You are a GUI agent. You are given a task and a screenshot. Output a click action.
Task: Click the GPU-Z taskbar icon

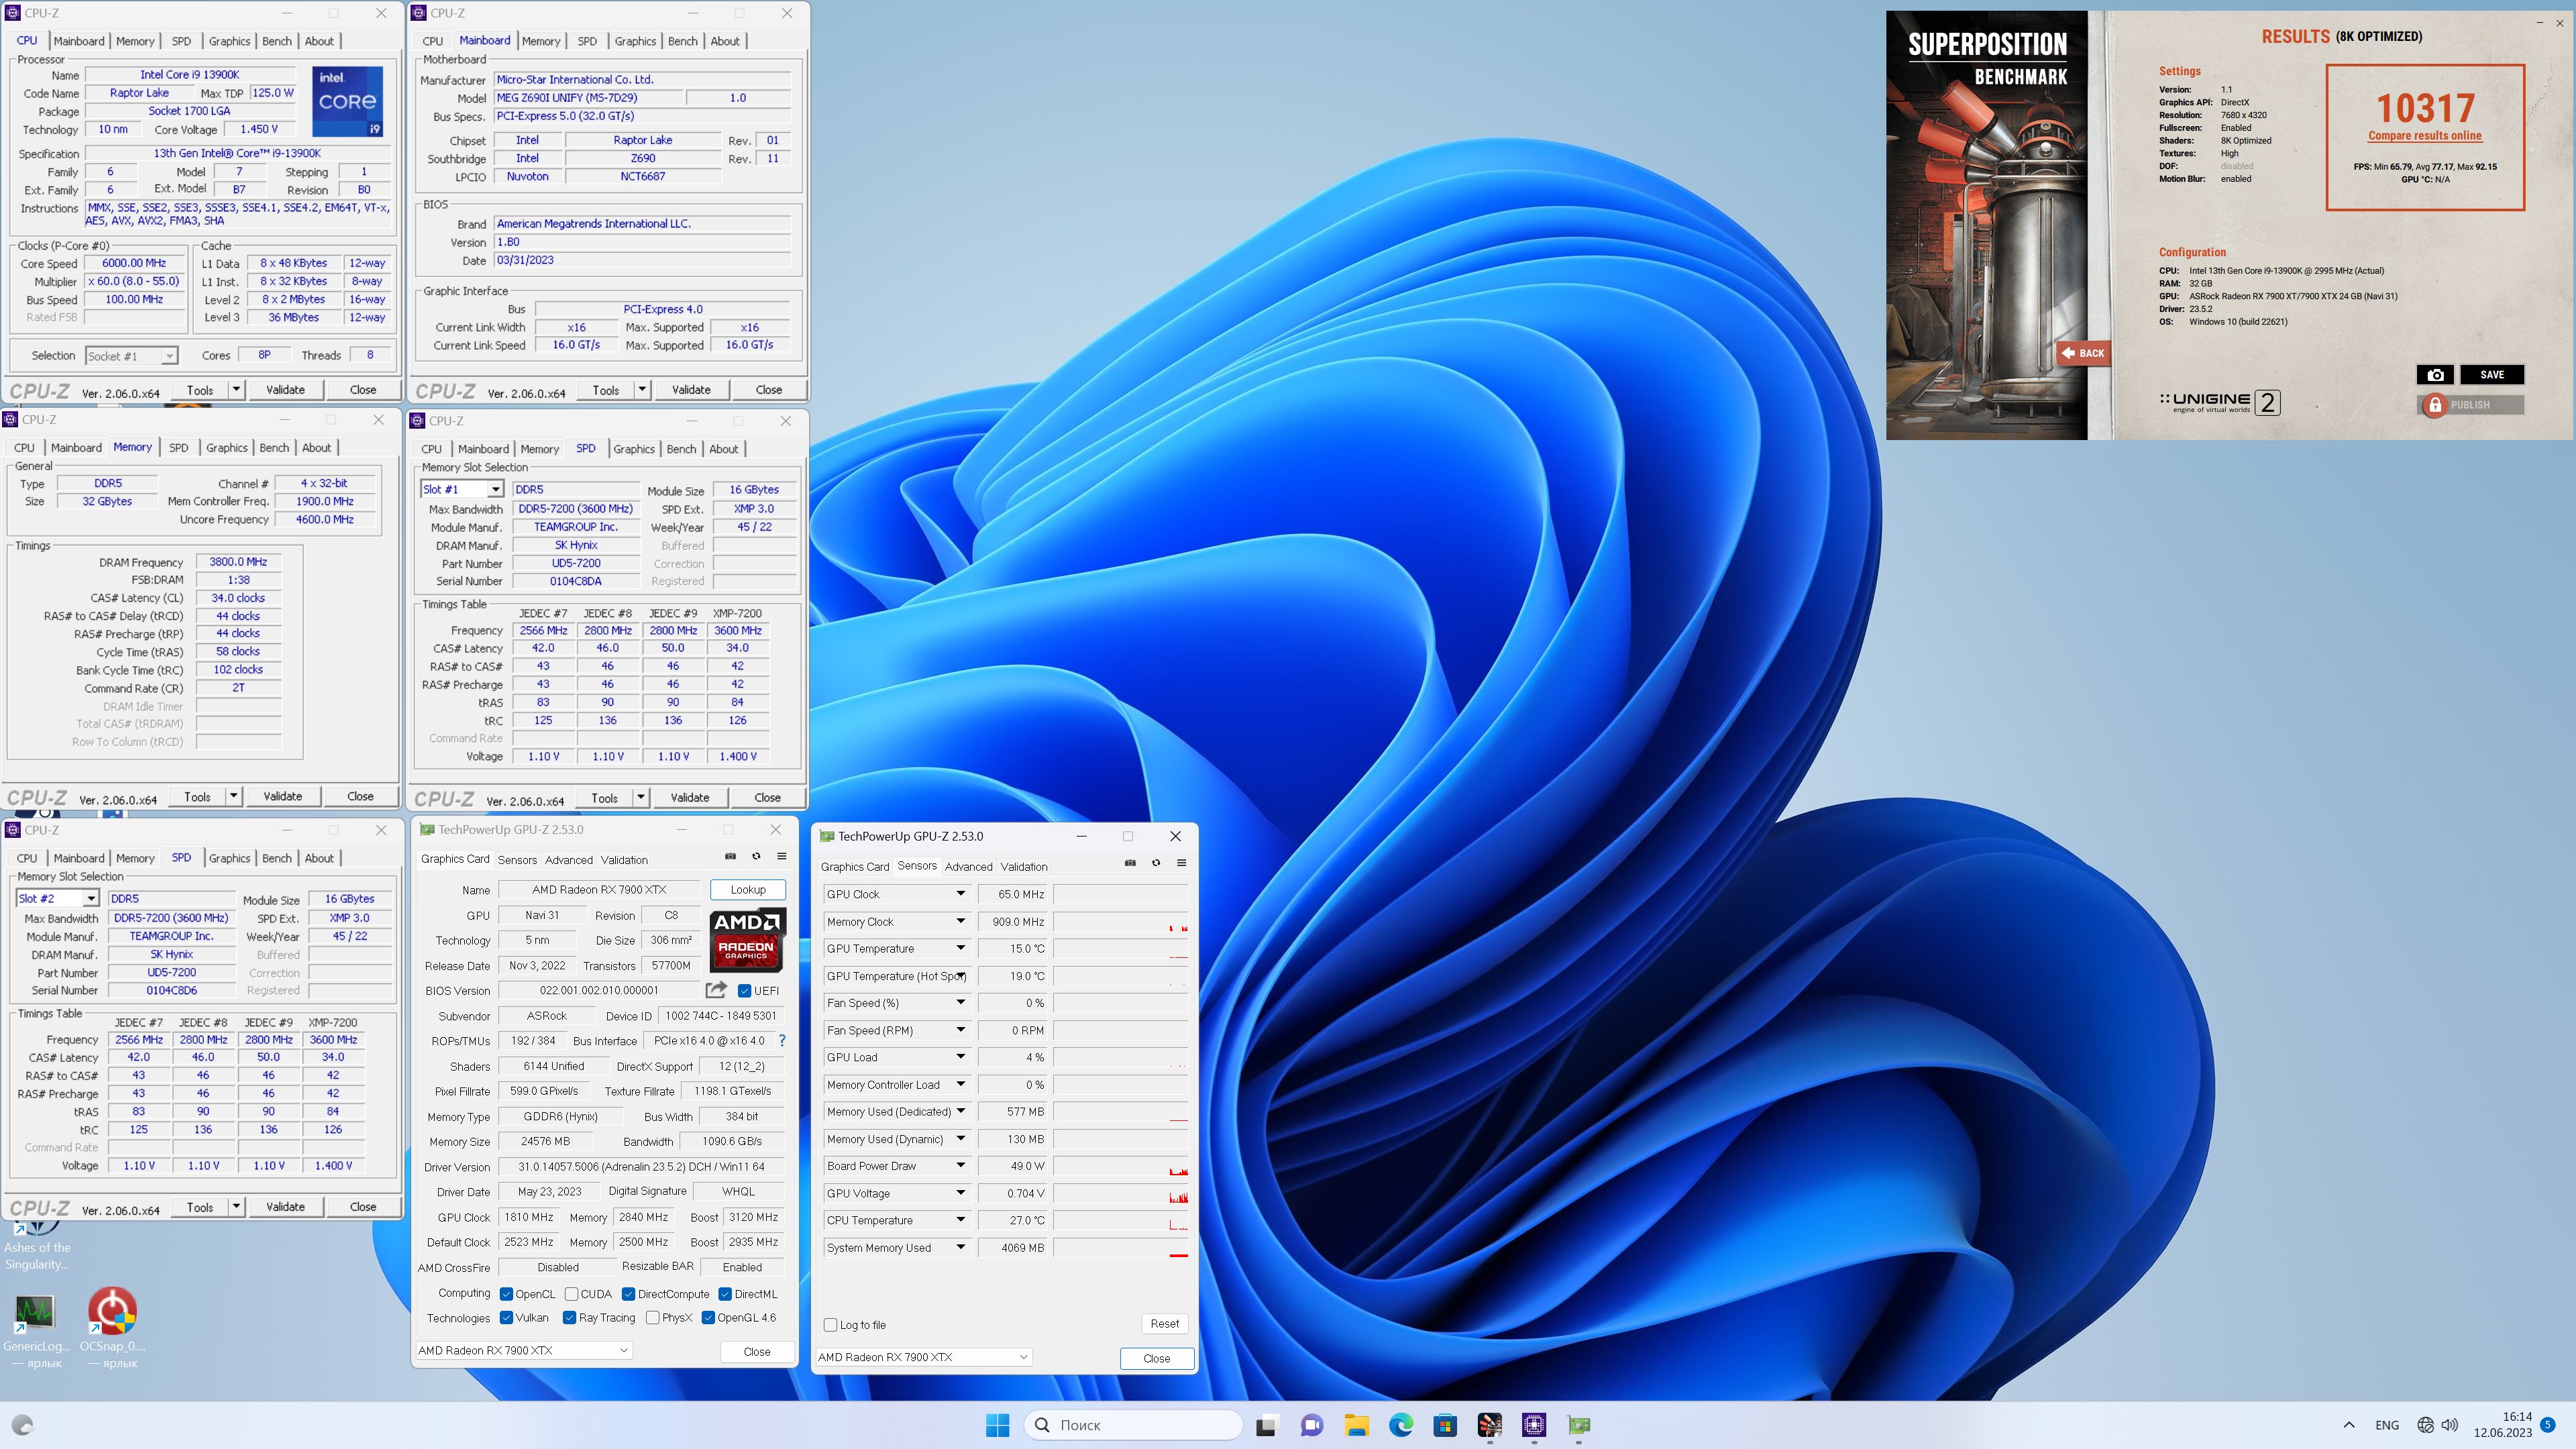pyautogui.click(x=1579, y=1425)
